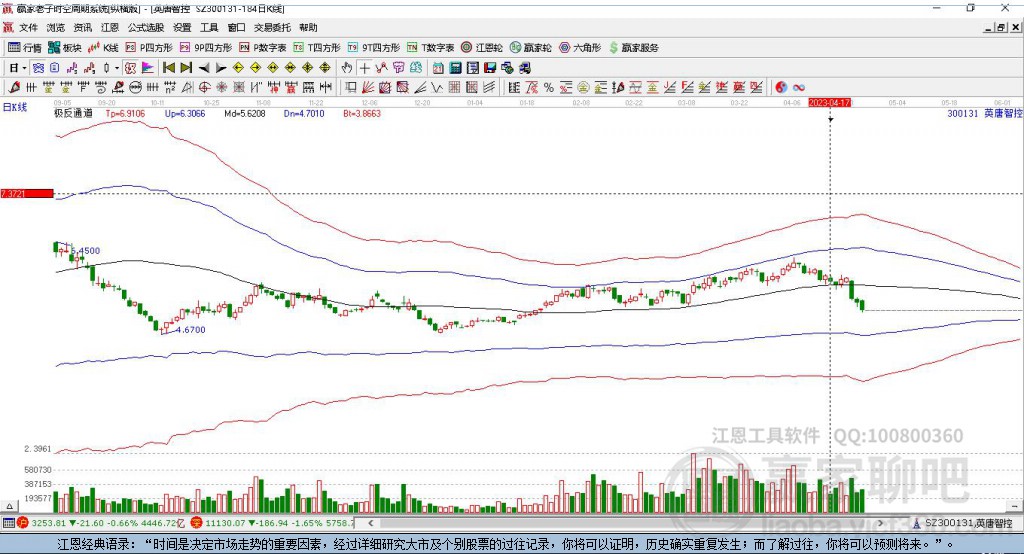1024x554 pixels.
Task: Open the T数字表 tool
Action: (x=430, y=48)
